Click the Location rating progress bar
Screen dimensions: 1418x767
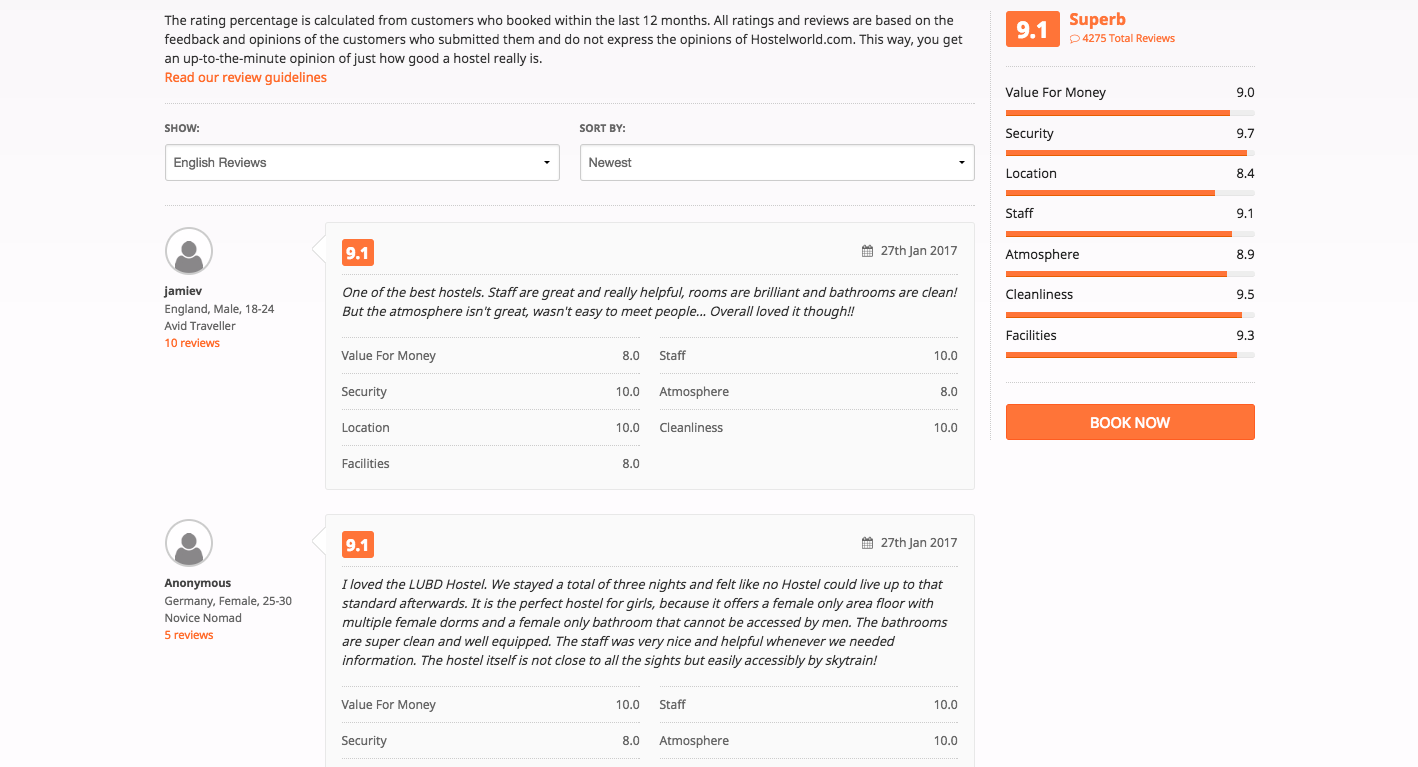pyautogui.click(x=1129, y=193)
